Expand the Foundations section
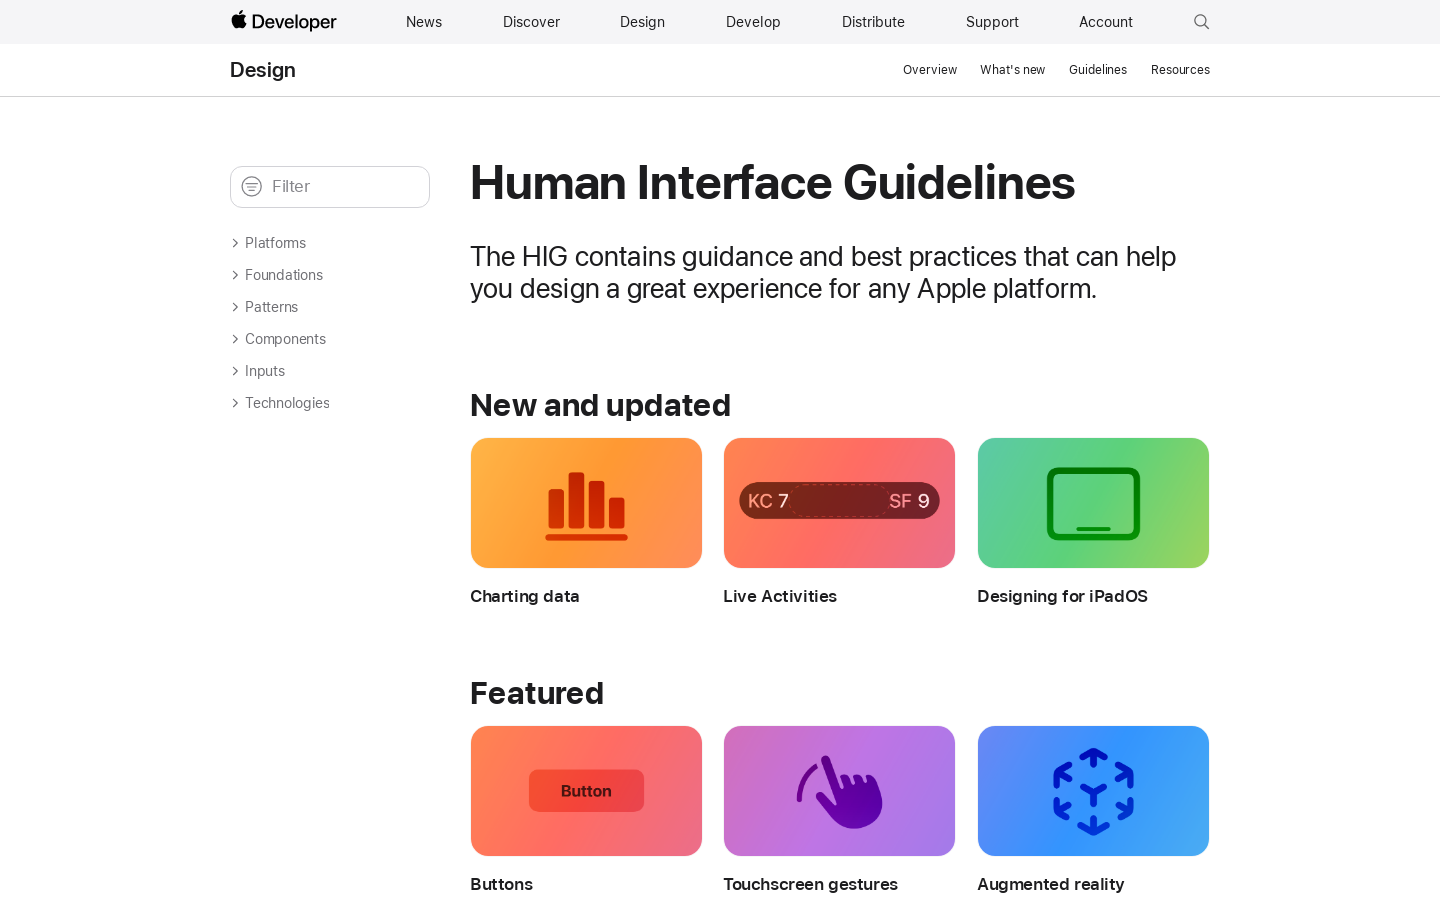Image resolution: width=1440 pixels, height=900 pixels. (283, 275)
